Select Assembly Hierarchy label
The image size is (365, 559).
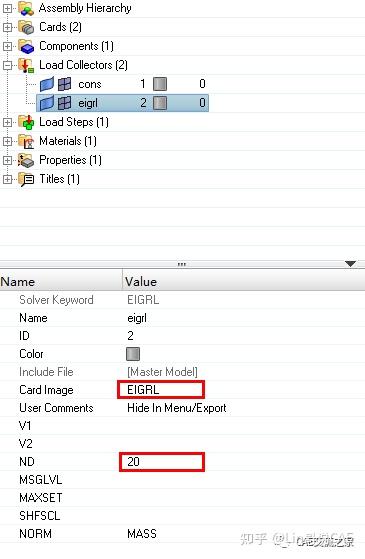pos(85,8)
